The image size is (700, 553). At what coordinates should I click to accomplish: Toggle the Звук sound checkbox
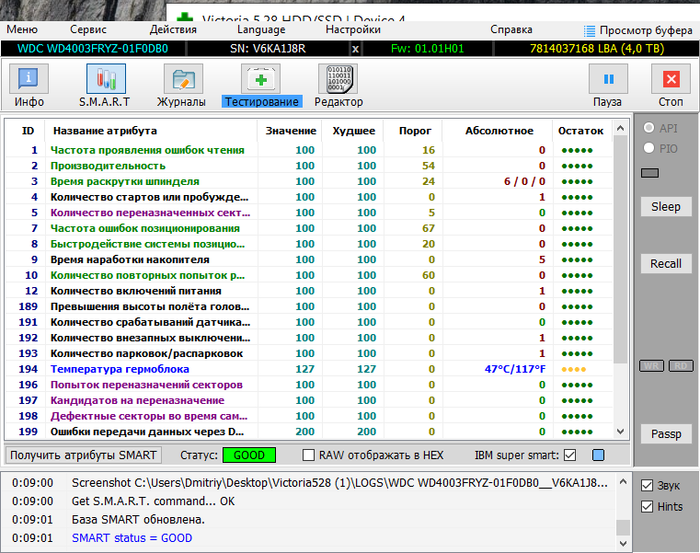646,485
